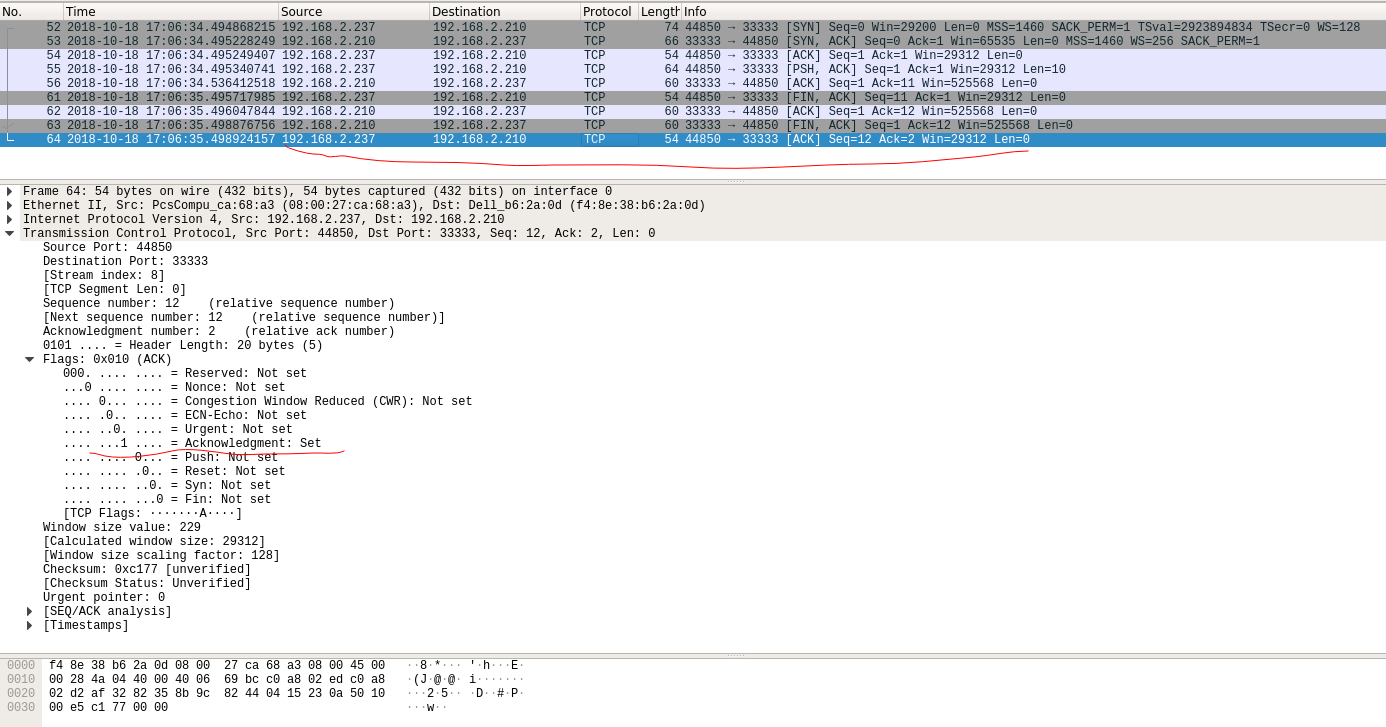Sort by the No. column header
This screenshot has width=1386, height=727.
32,12
